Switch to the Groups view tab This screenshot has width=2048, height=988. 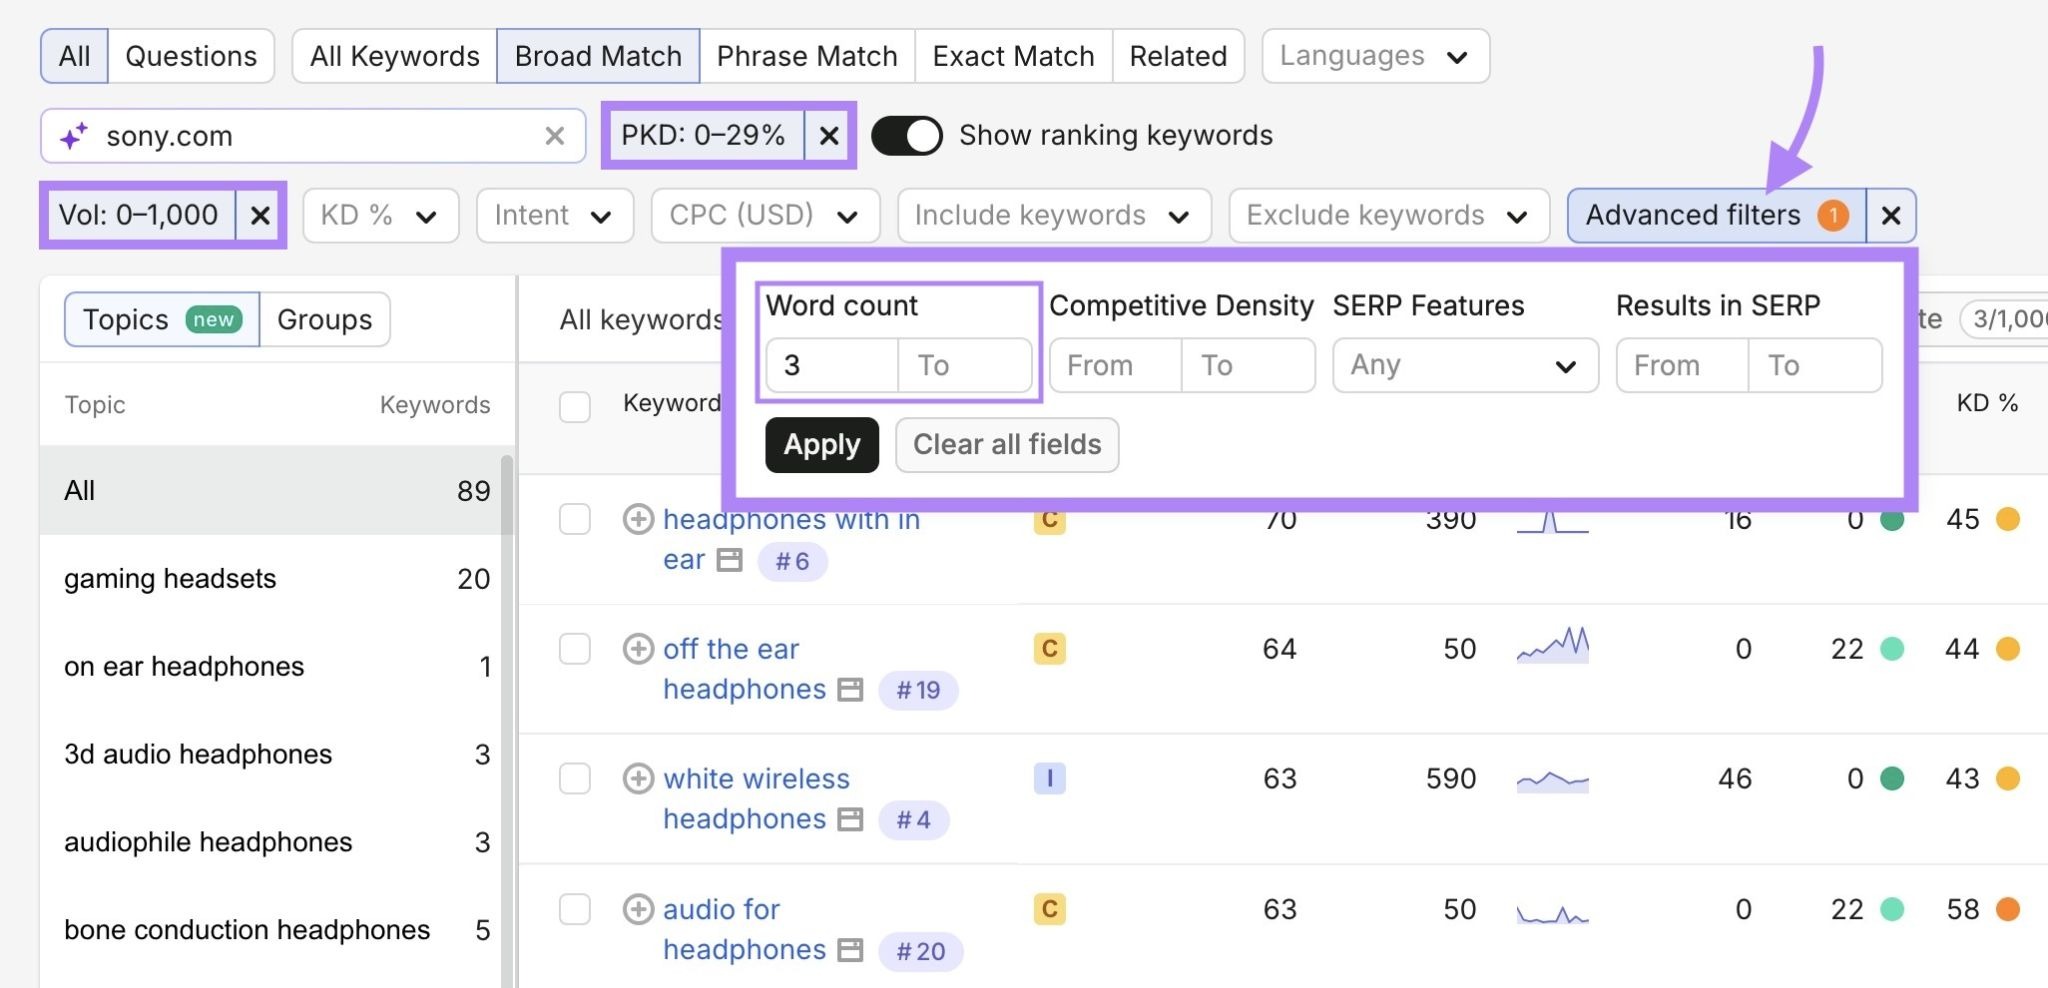click(324, 320)
